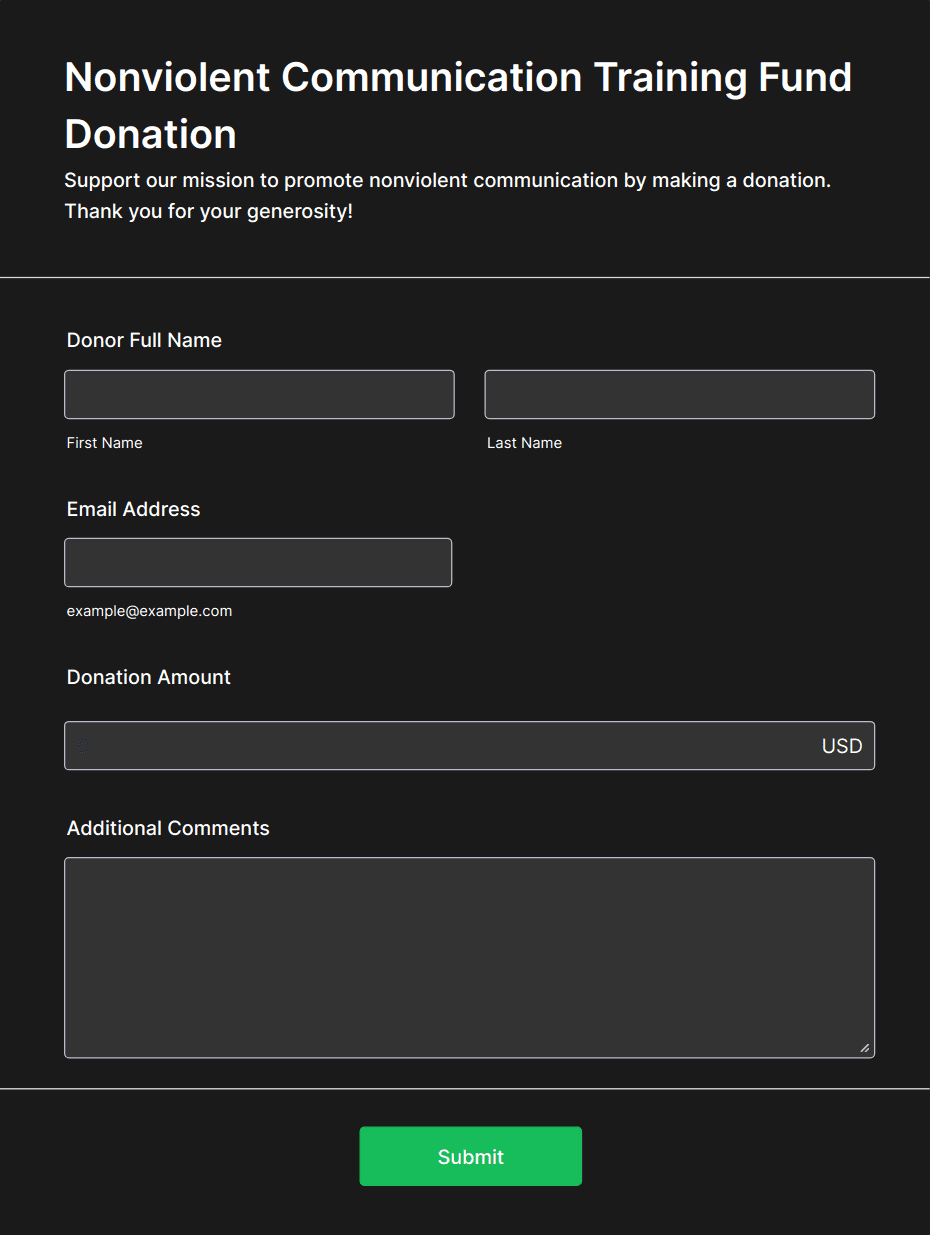Click the divider line below the header
The image size is (930, 1235).
[x=465, y=277]
